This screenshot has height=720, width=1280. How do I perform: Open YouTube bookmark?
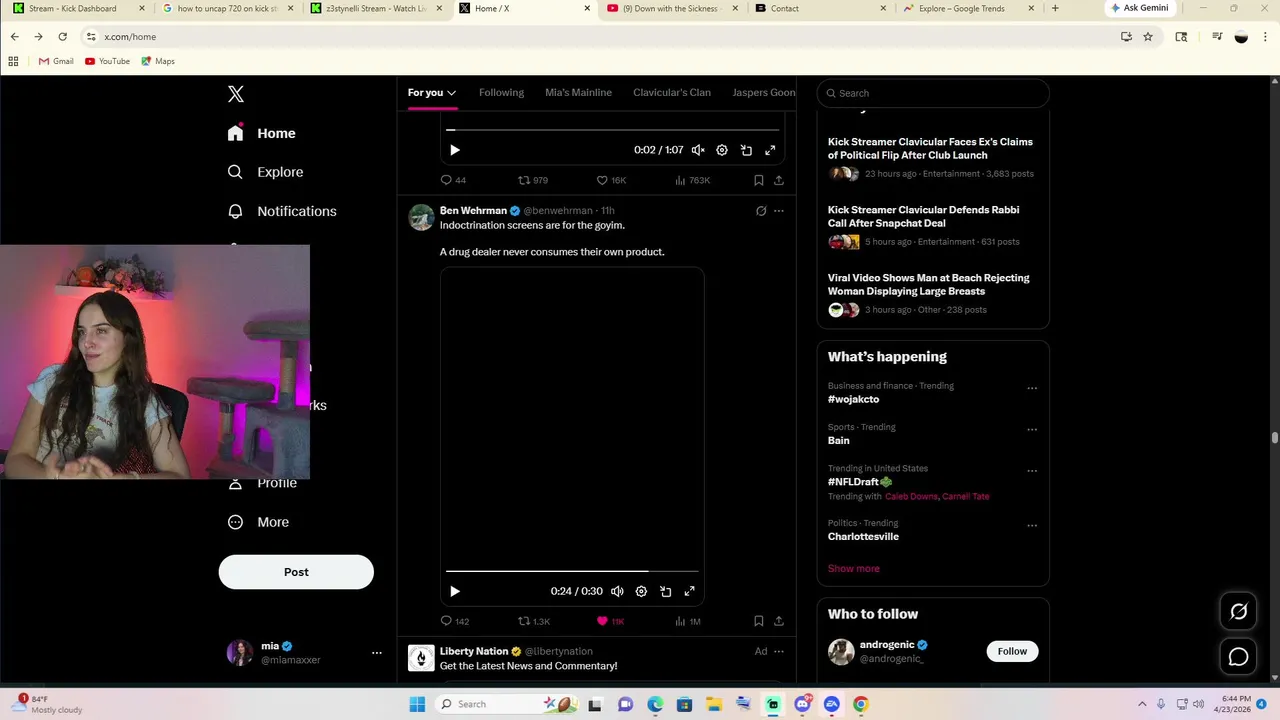[107, 61]
